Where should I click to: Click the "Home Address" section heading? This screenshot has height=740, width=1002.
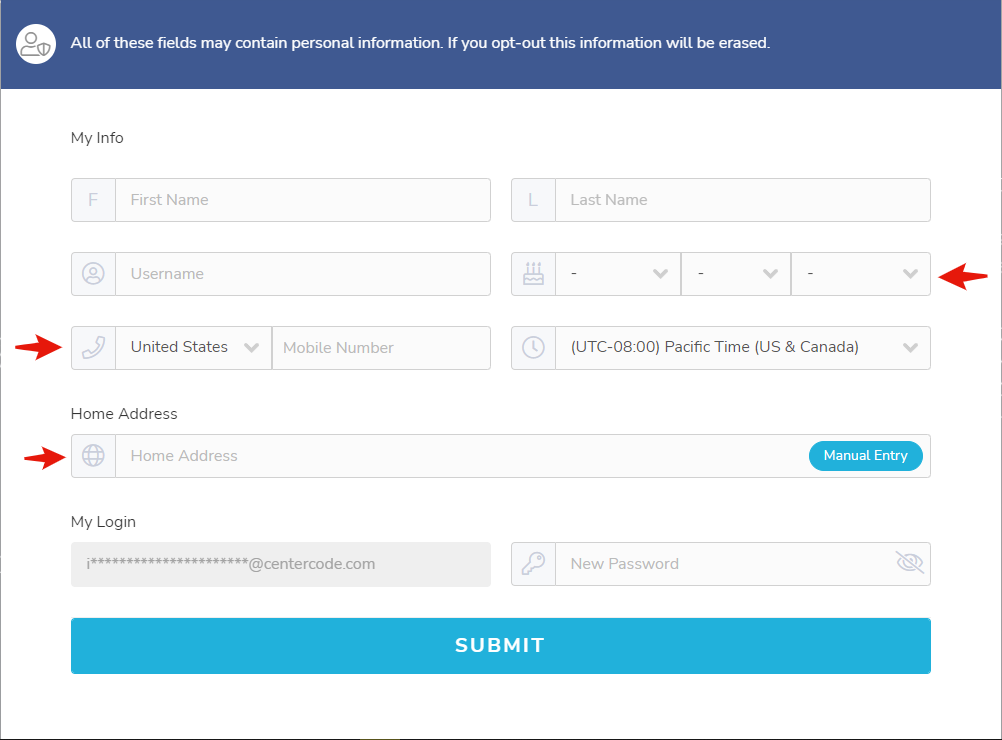click(124, 414)
